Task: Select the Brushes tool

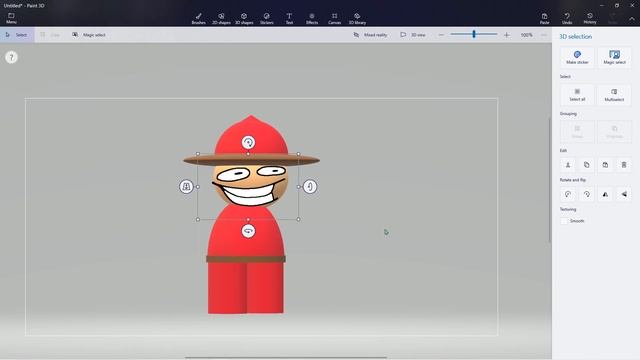Action: click(199, 18)
